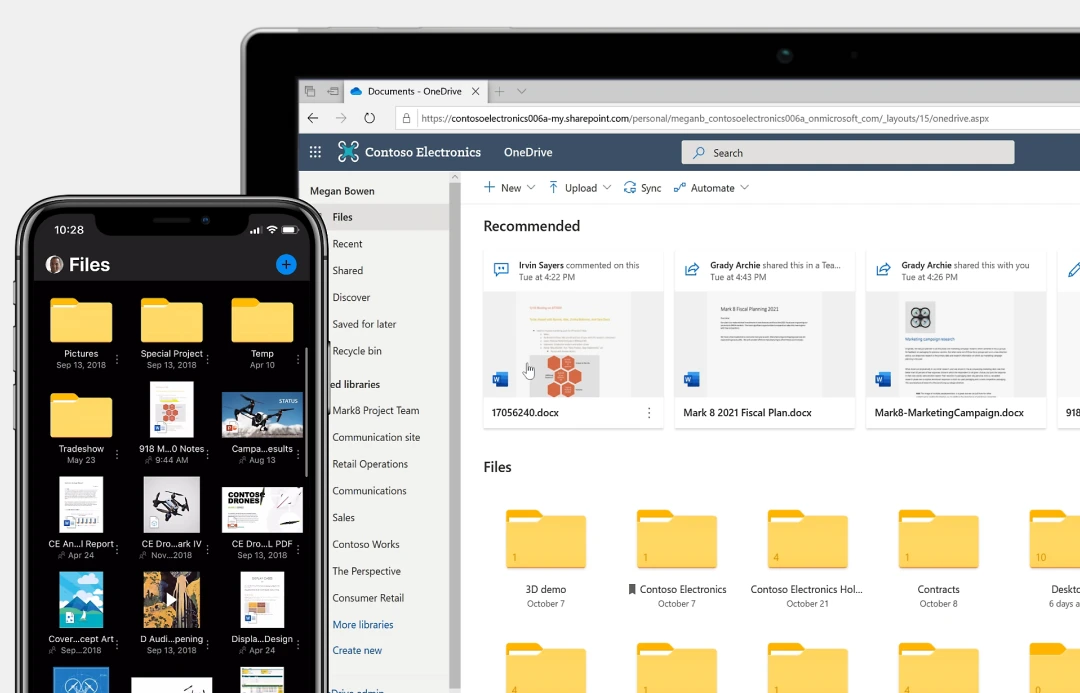1080x693 pixels.
Task: Open the Mark 8 2021 Fiscal Plan thumbnail
Action: point(764,345)
